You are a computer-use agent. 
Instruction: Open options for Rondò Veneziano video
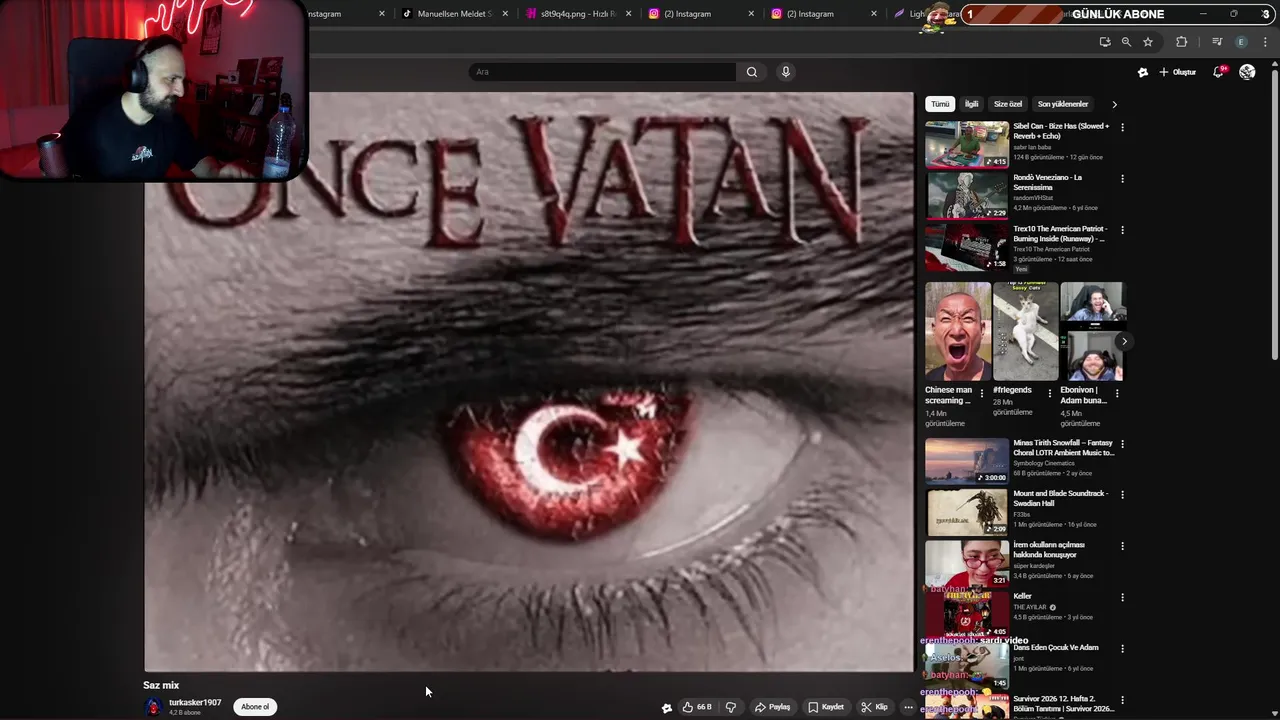1122,179
